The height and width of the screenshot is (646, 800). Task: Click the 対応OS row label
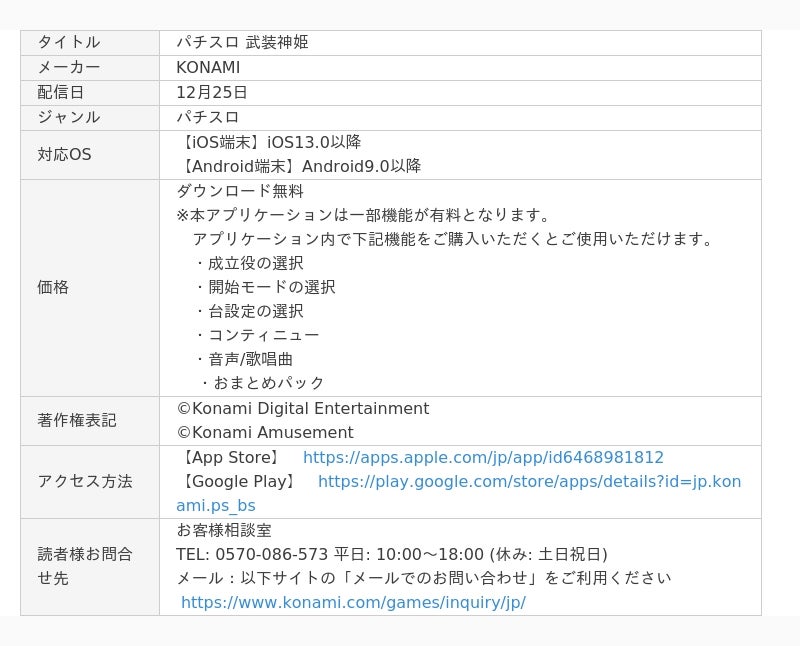(x=64, y=154)
